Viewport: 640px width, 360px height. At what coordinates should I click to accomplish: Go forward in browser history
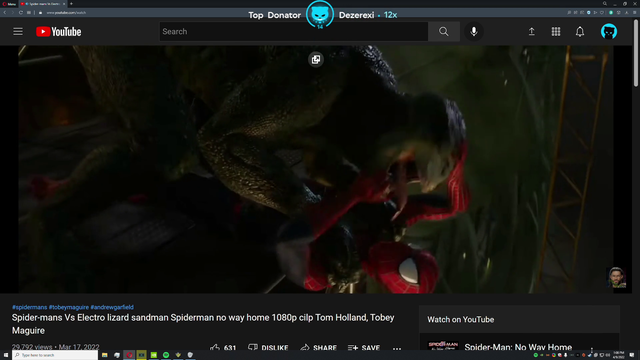click(12, 13)
